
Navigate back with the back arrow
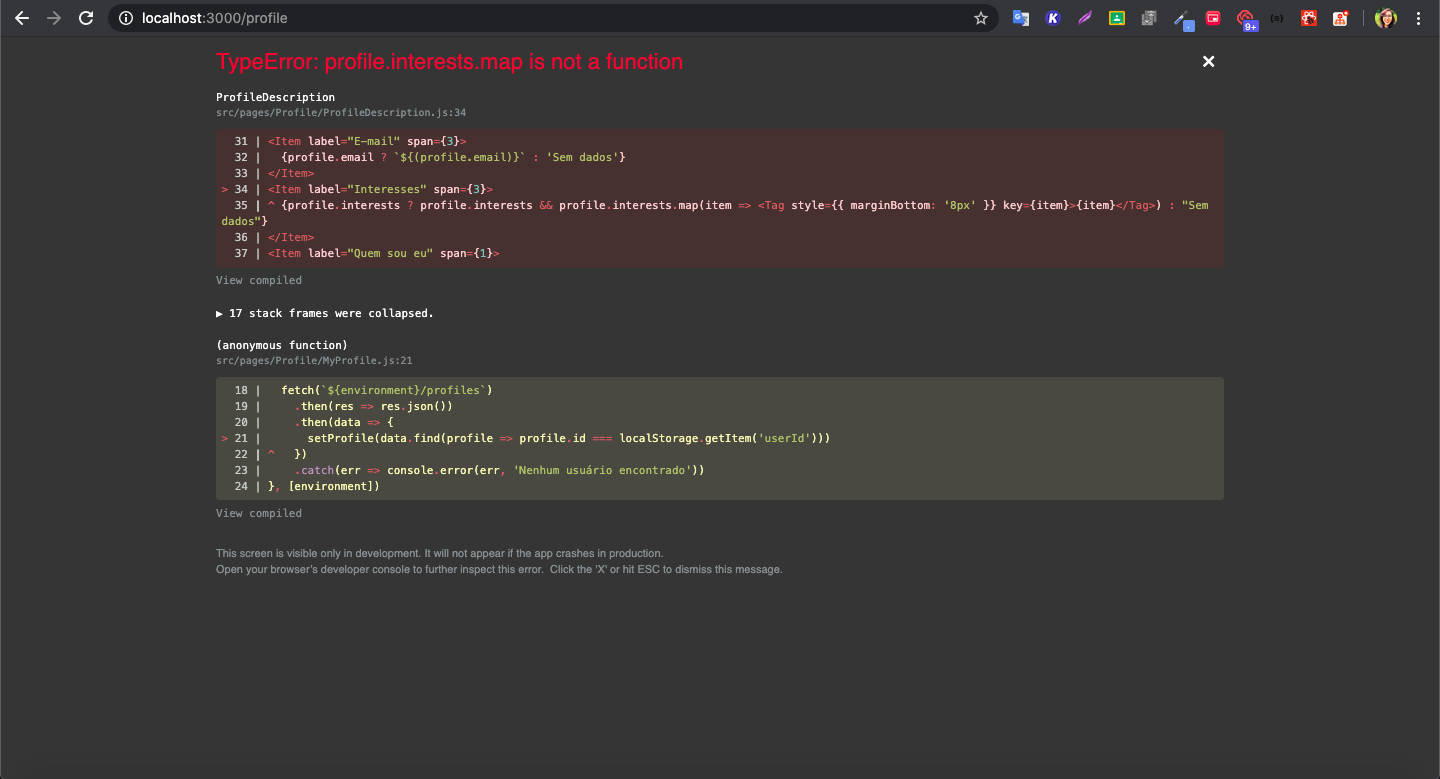[22, 17]
